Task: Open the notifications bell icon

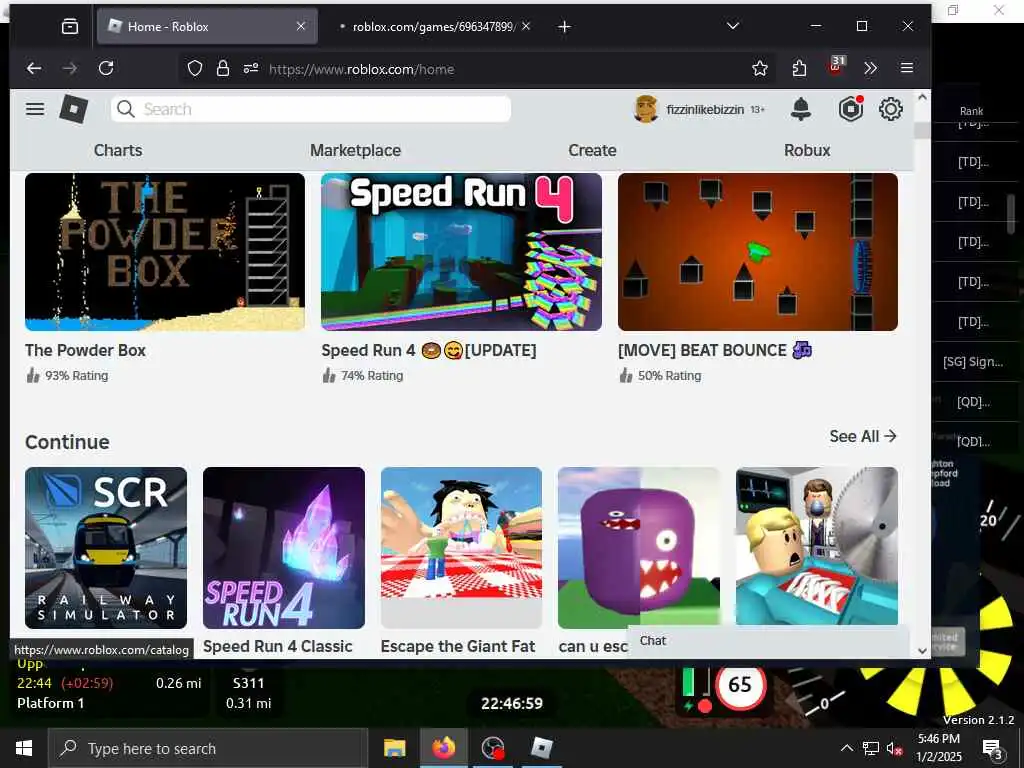Action: 801,109
